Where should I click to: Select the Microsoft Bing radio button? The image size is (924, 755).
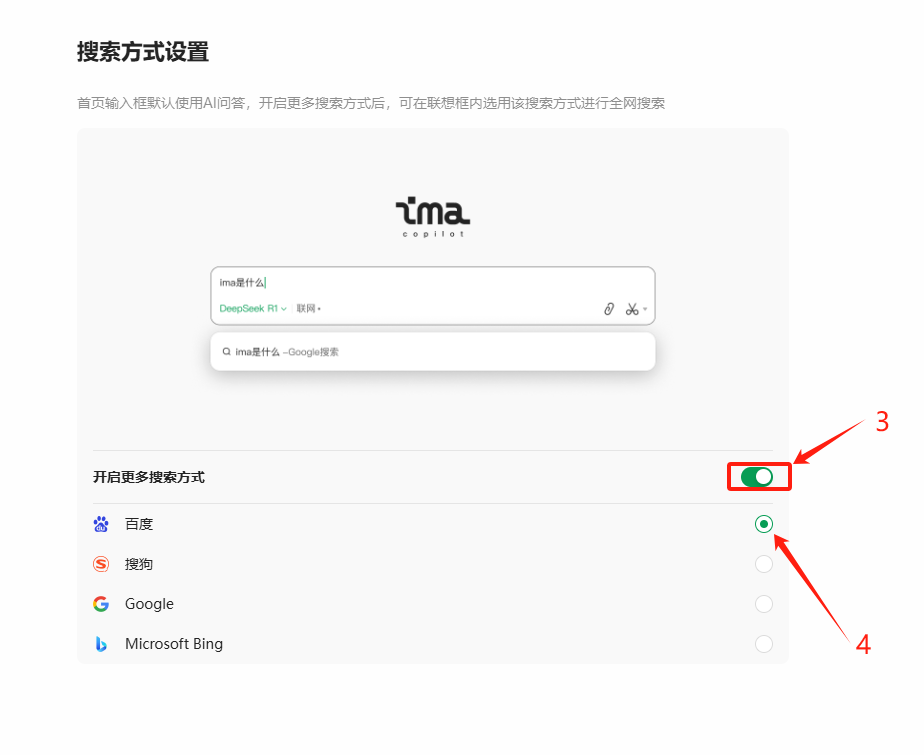point(764,644)
